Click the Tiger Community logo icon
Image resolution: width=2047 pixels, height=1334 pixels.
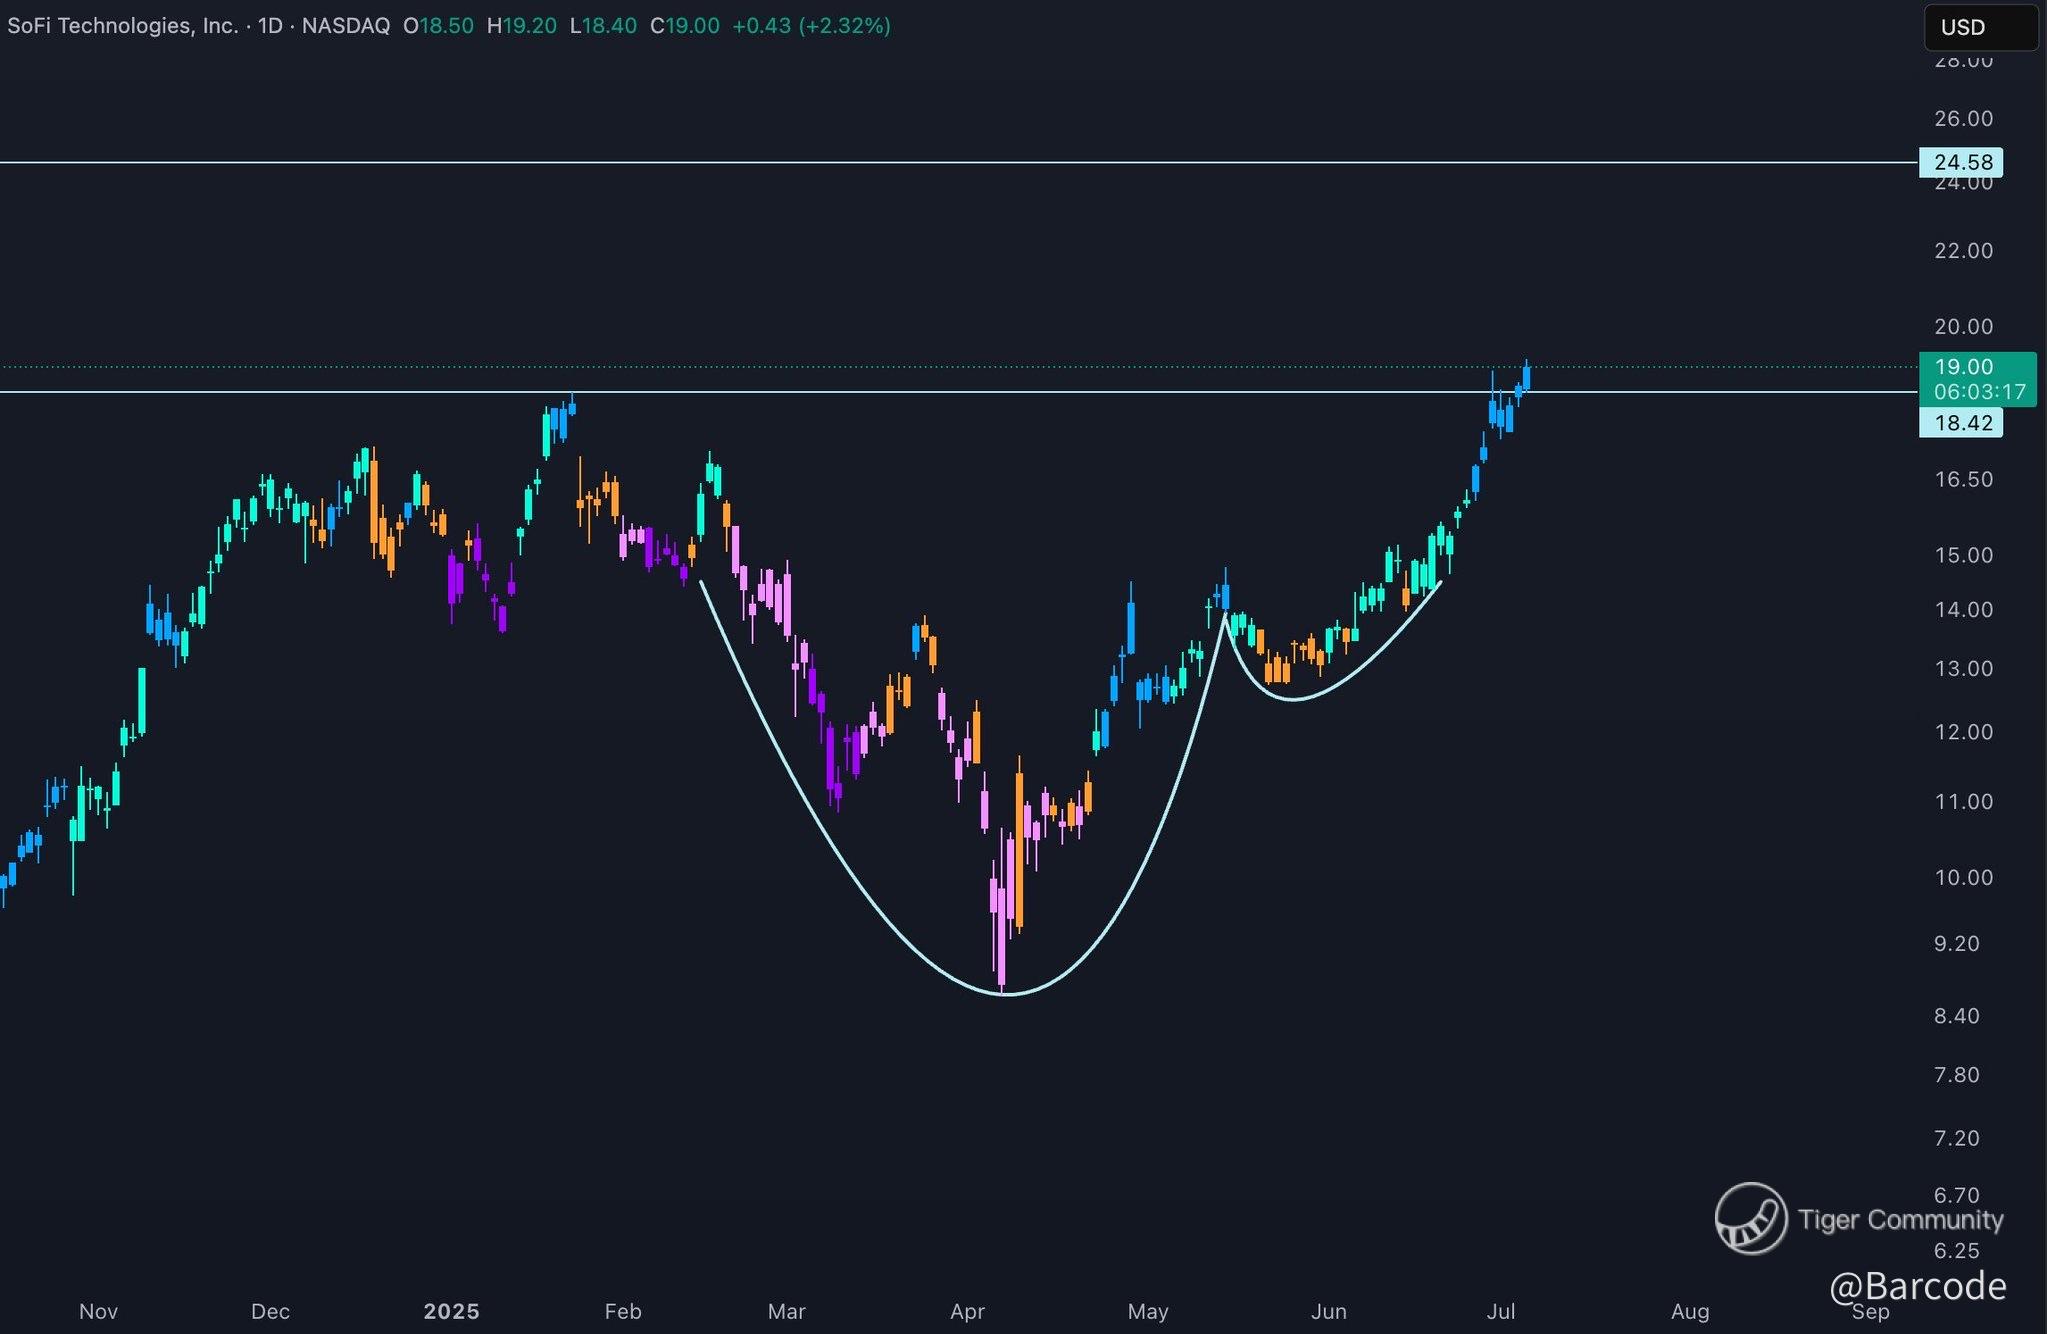(1750, 1218)
